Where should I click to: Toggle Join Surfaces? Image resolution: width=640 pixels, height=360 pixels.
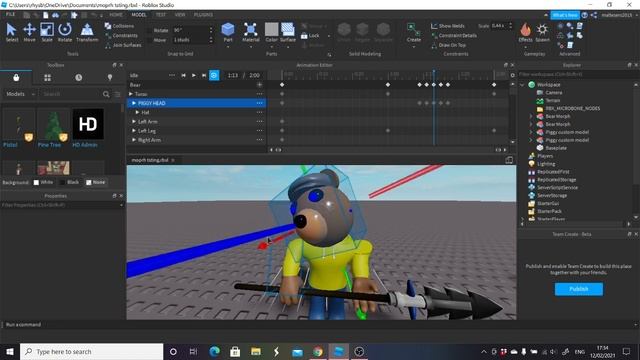pyautogui.click(x=123, y=45)
